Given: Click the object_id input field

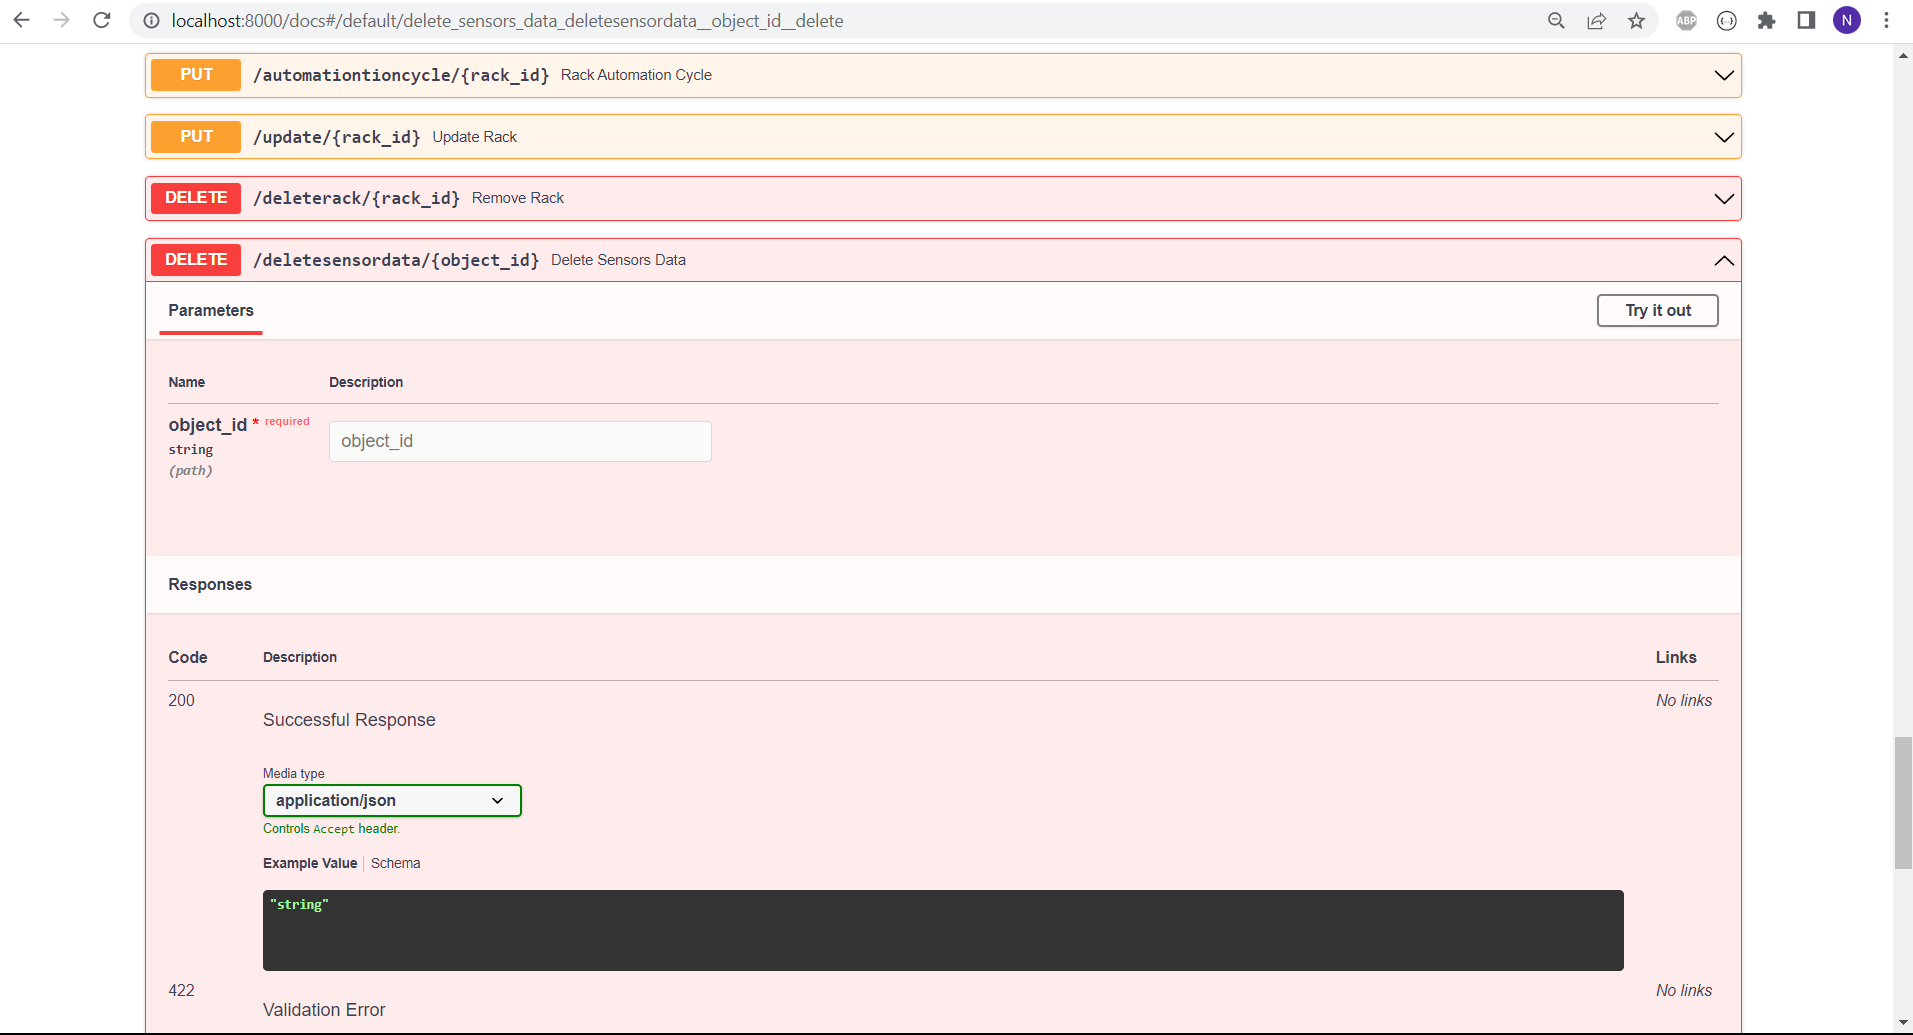Looking at the screenshot, I should point(520,441).
